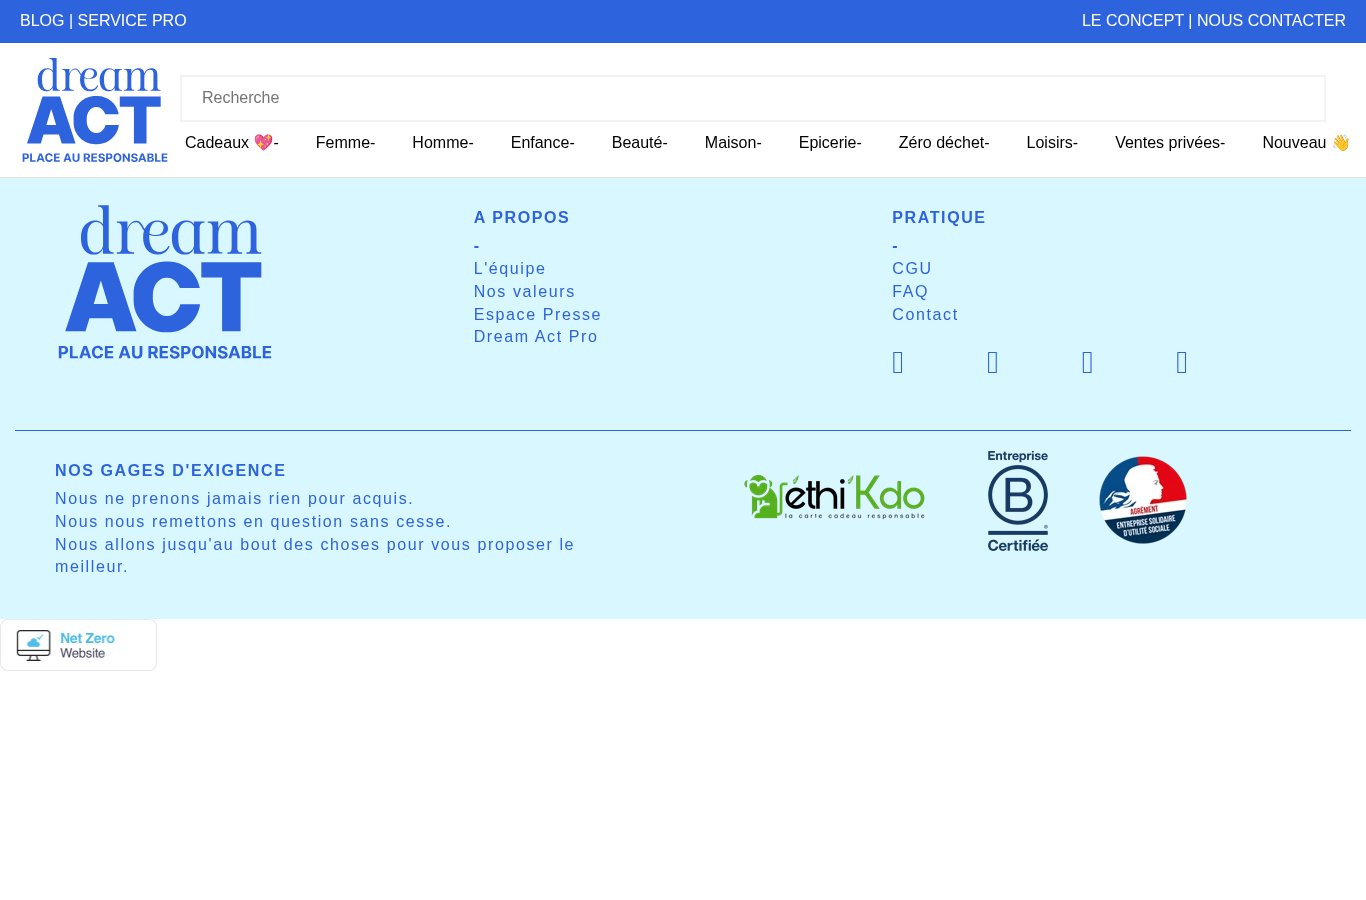Expand the Femme category menu

pos(345,143)
